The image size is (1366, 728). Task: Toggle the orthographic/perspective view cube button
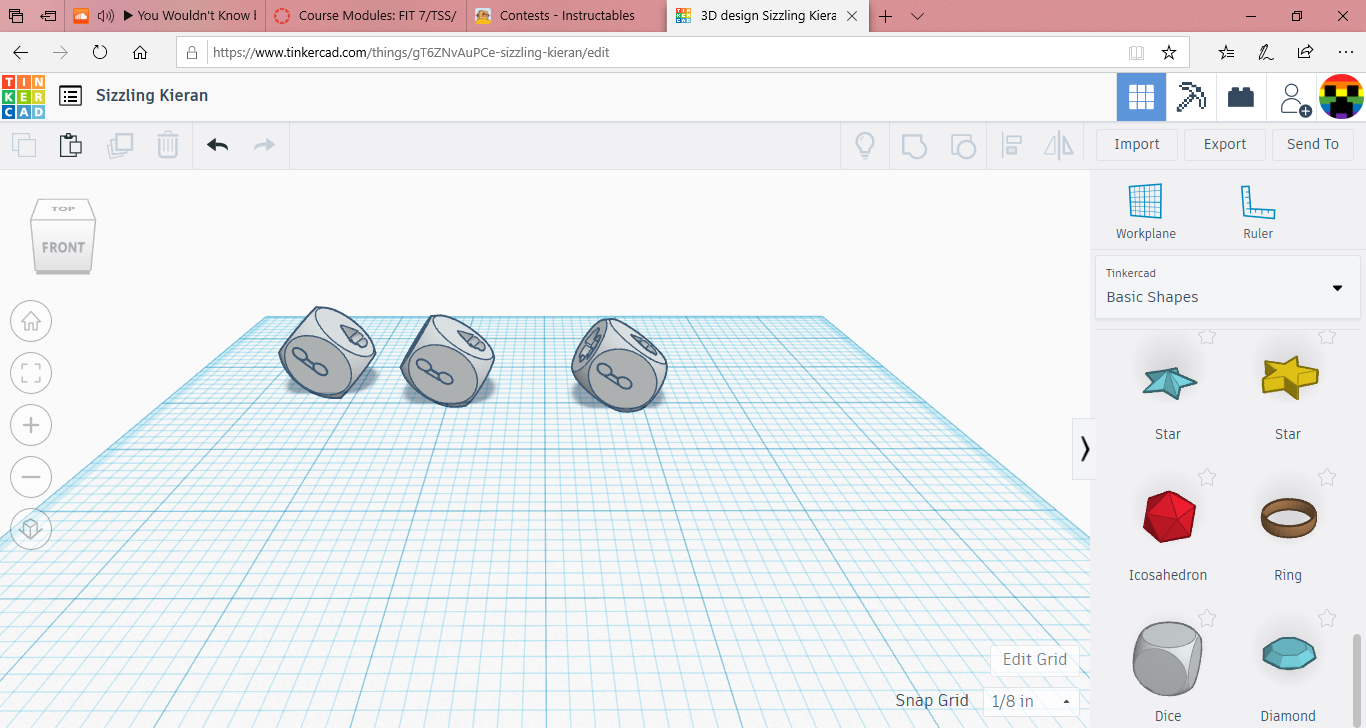tap(31, 528)
